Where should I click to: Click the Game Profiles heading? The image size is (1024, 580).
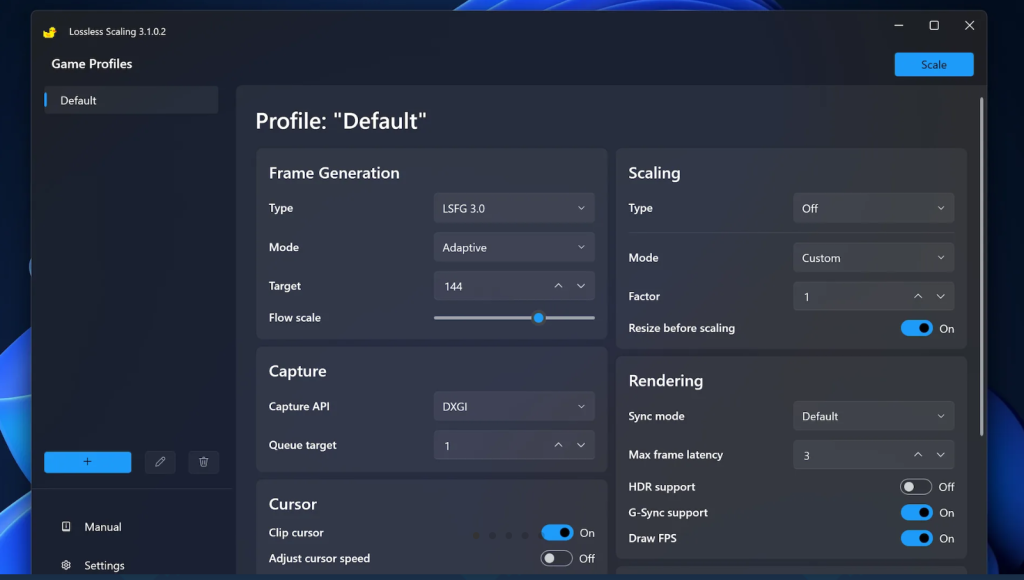point(91,64)
